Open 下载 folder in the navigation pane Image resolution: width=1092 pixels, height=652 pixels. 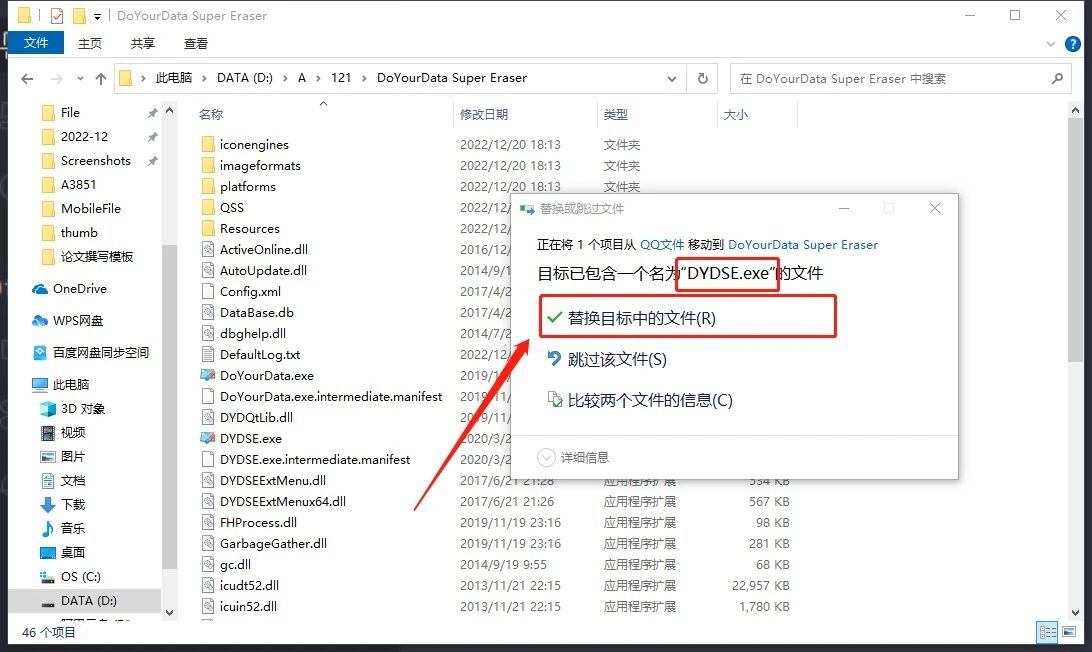click(72, 504)
